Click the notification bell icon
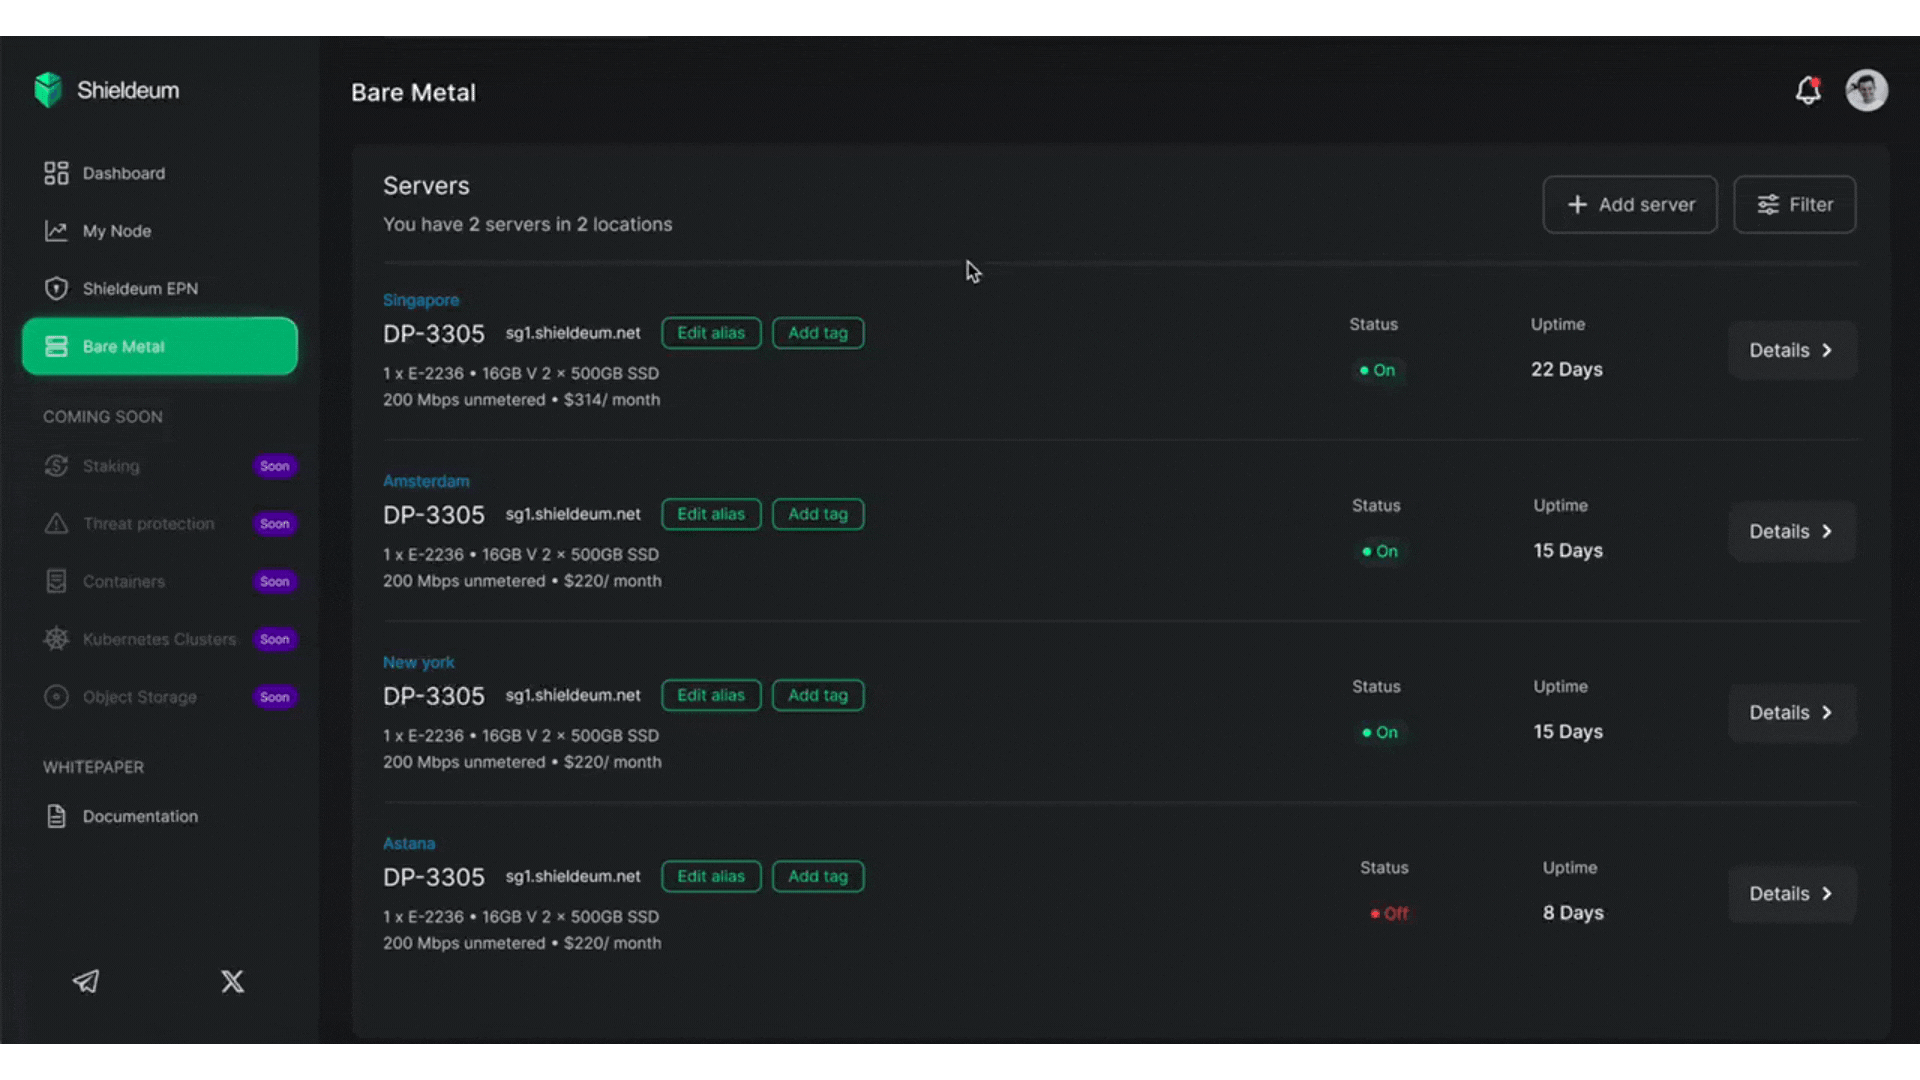The width and height of the screenshot is (1920, 1080). (1807, 91)
